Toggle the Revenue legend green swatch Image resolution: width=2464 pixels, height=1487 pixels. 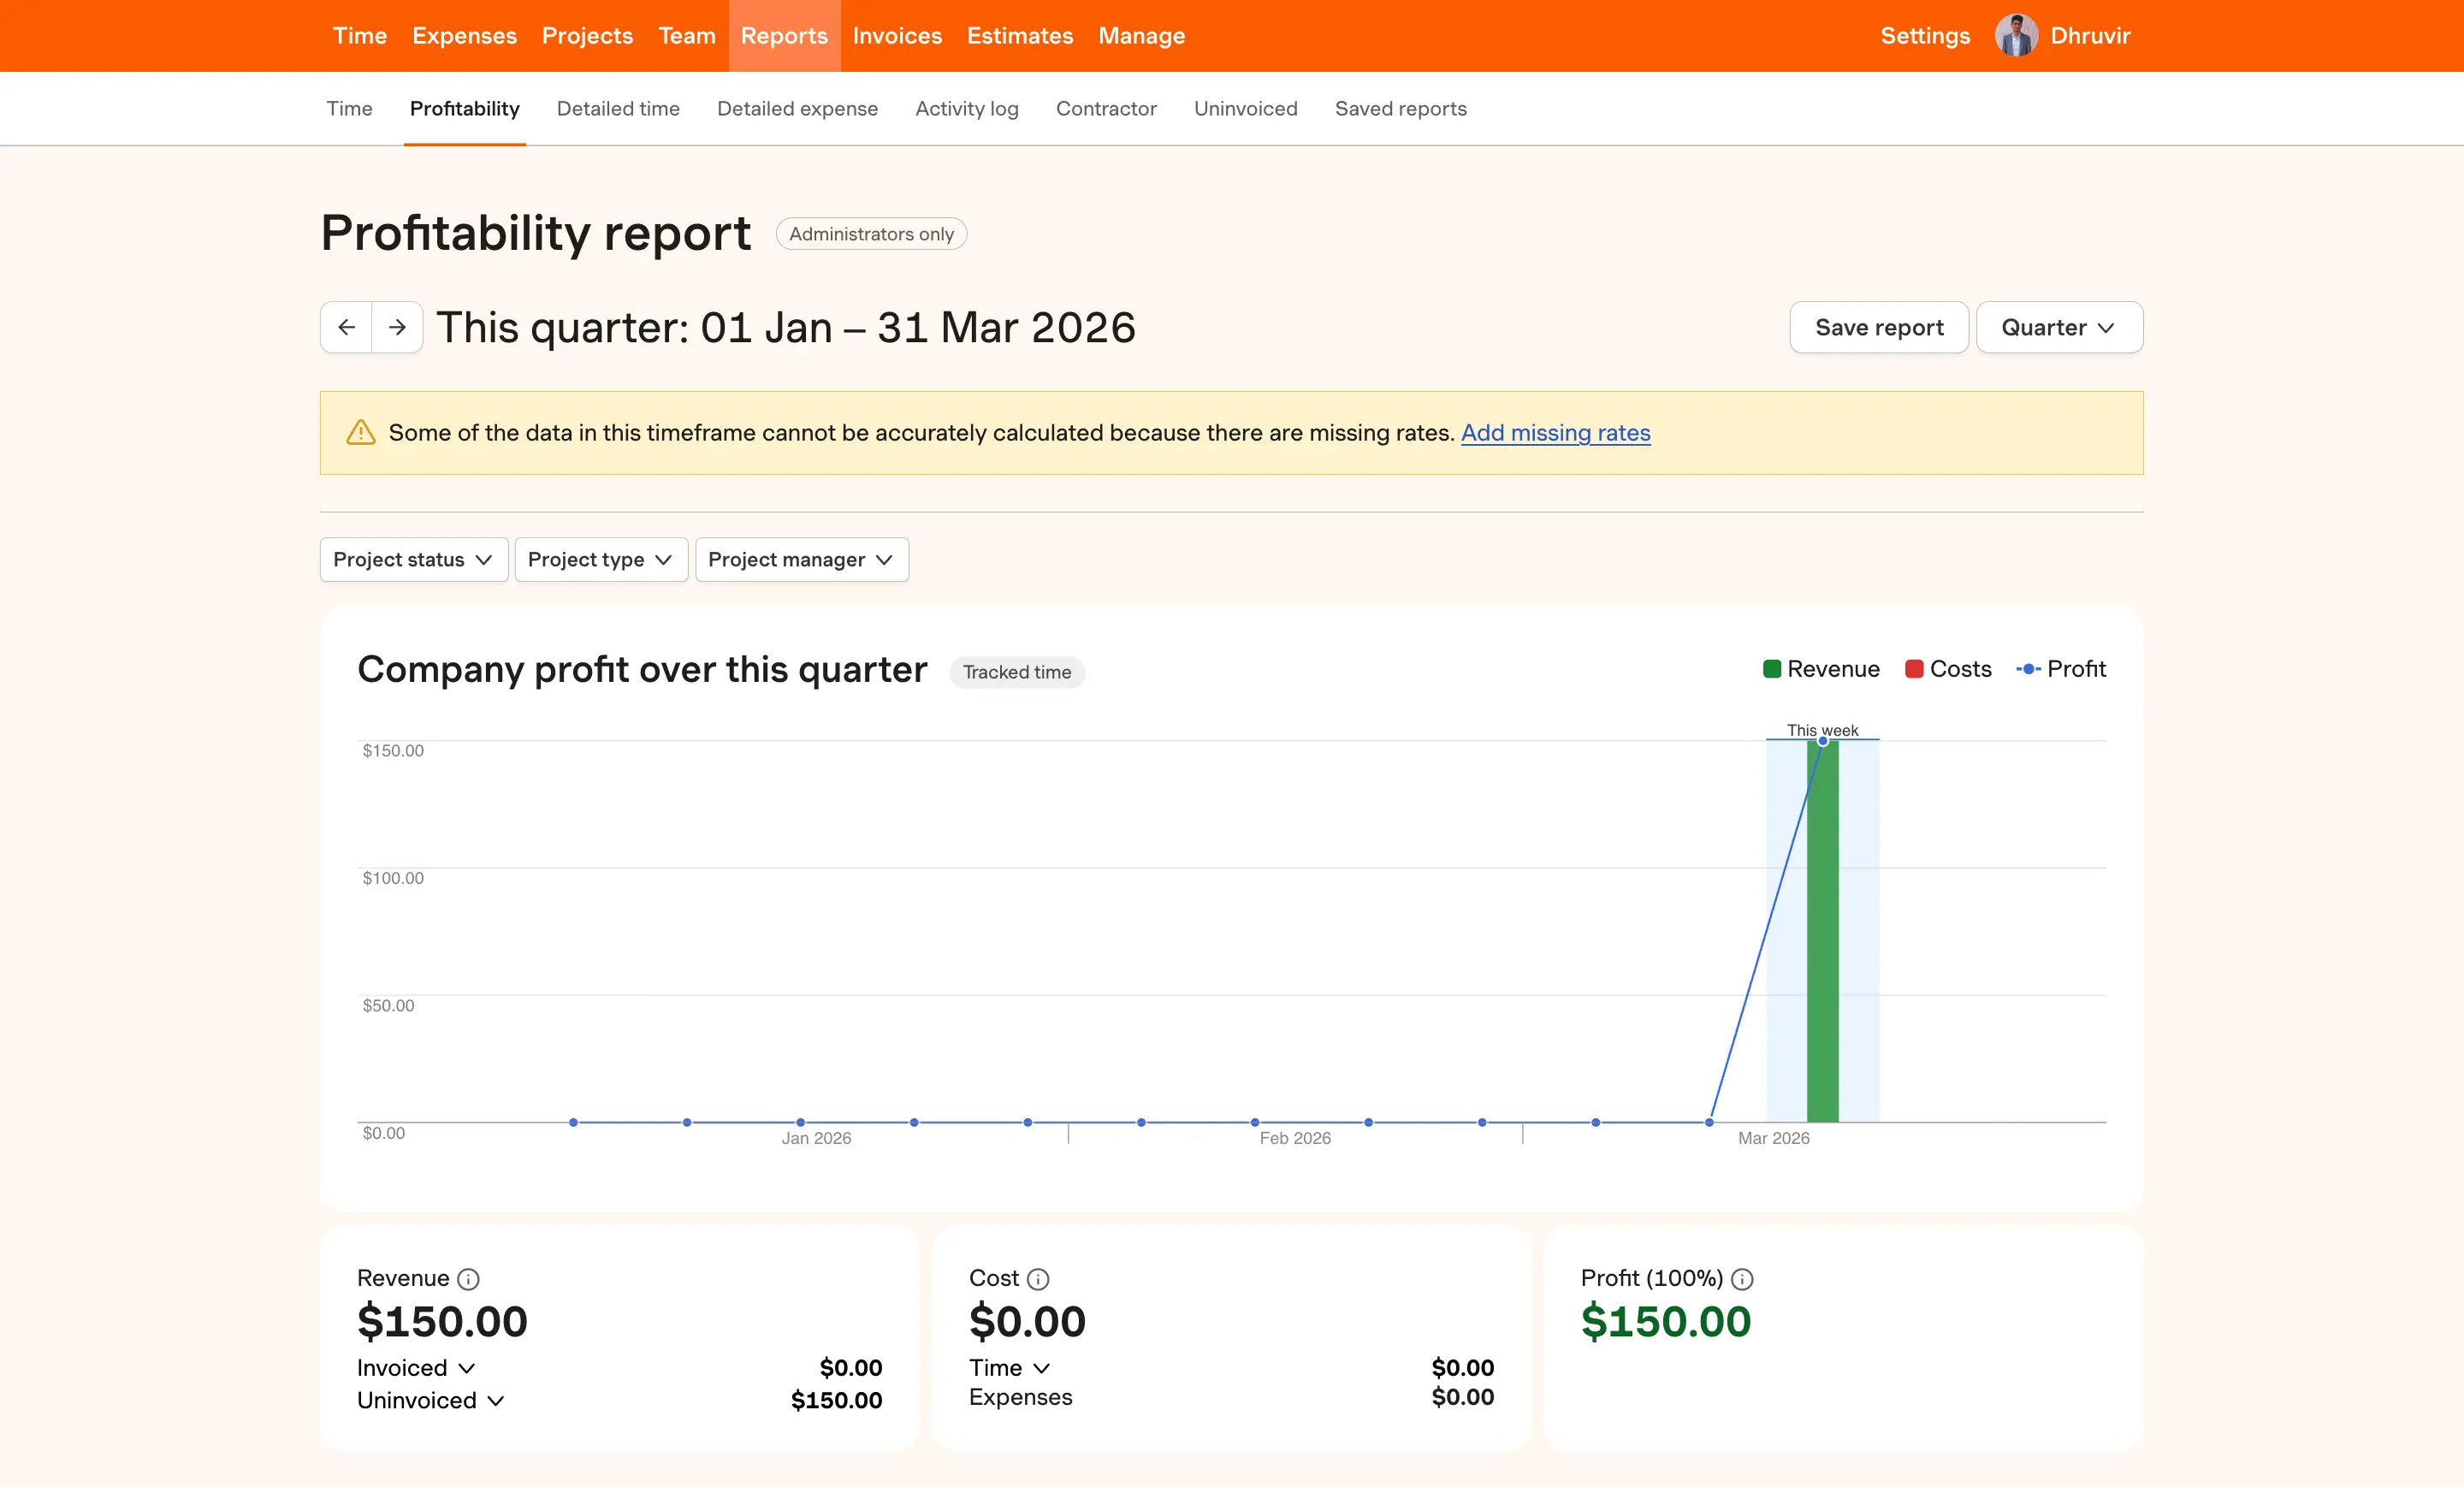(1771, 669)
